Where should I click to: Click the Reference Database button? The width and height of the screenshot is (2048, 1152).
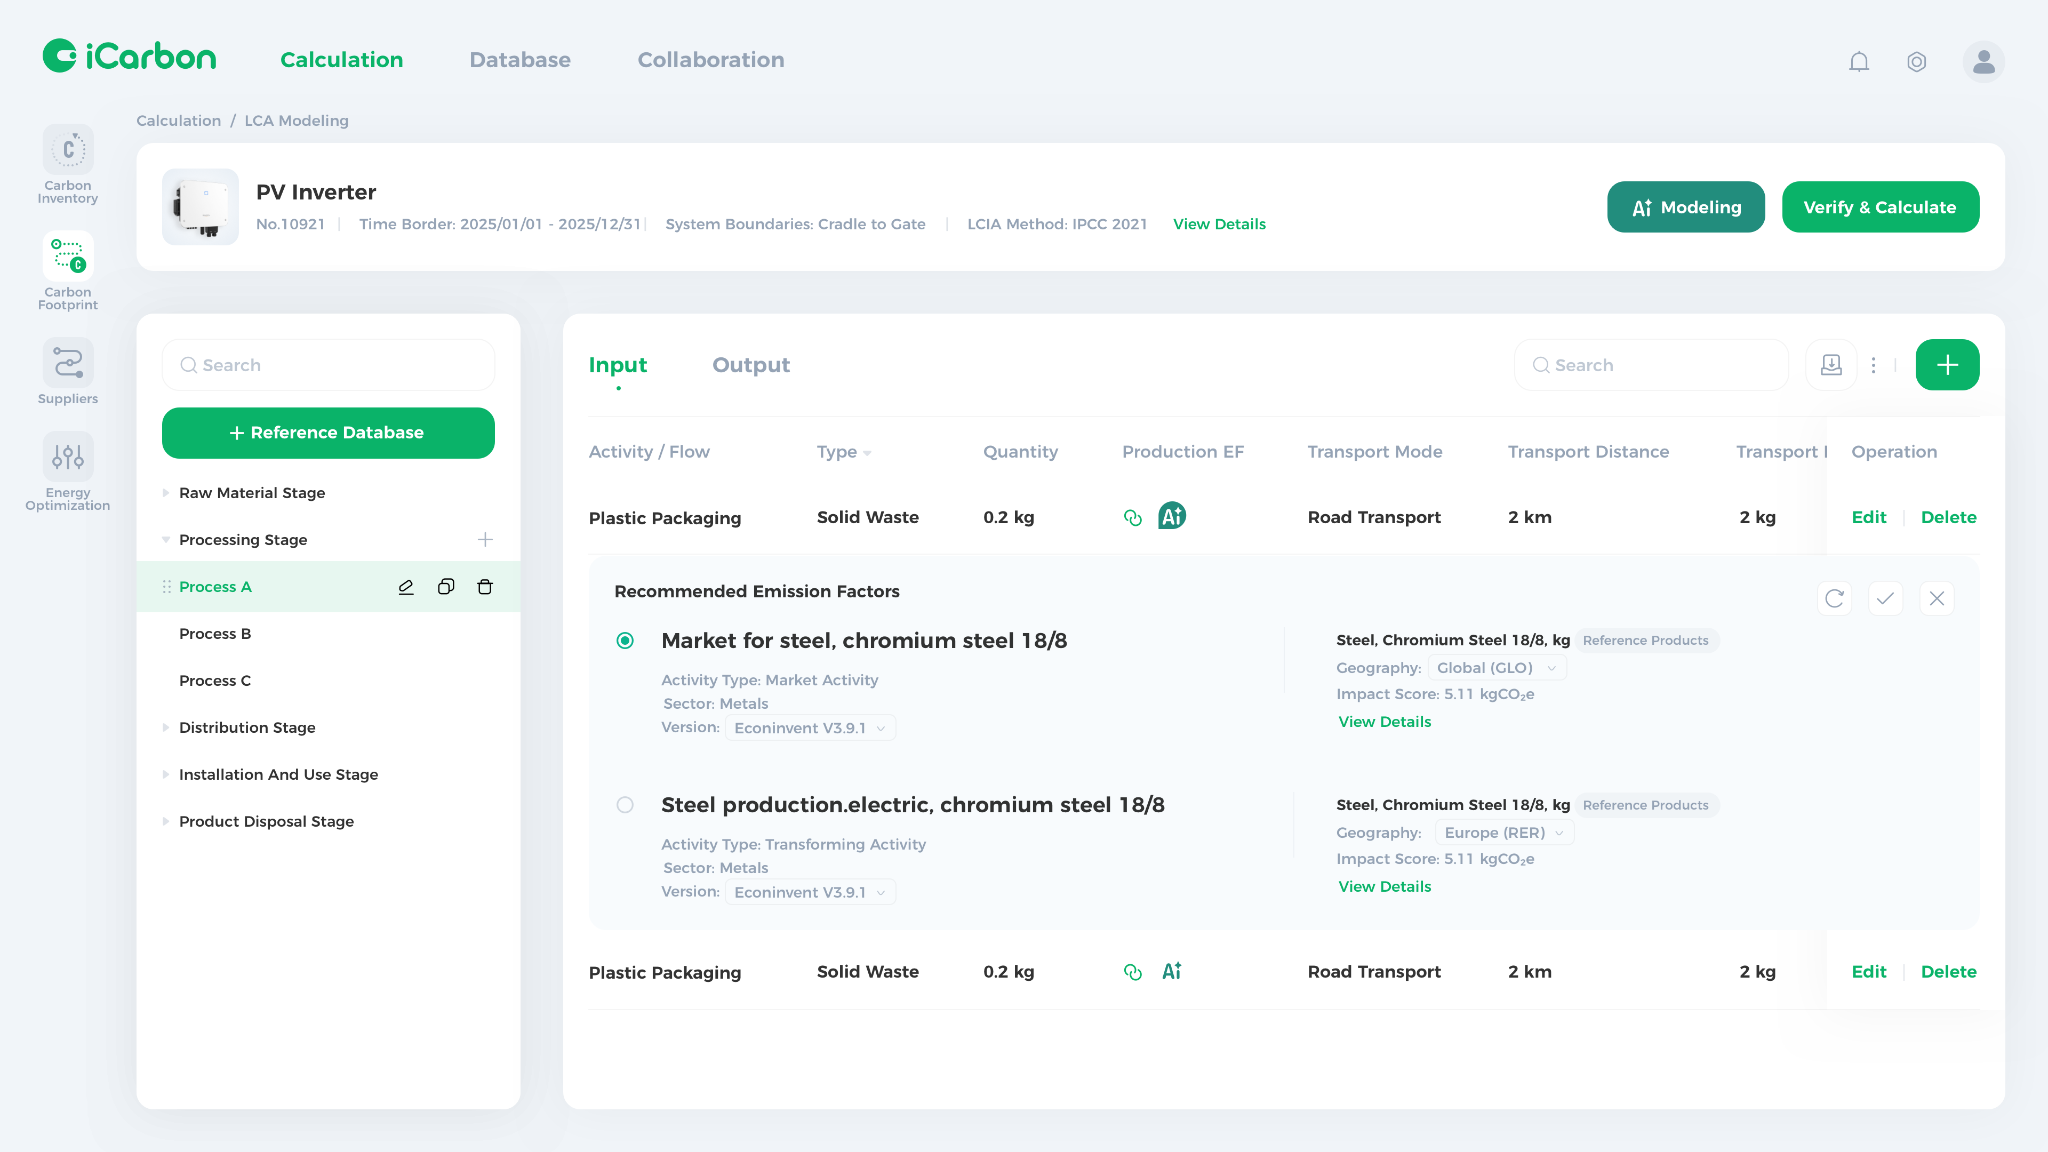(x=328, y=433)
